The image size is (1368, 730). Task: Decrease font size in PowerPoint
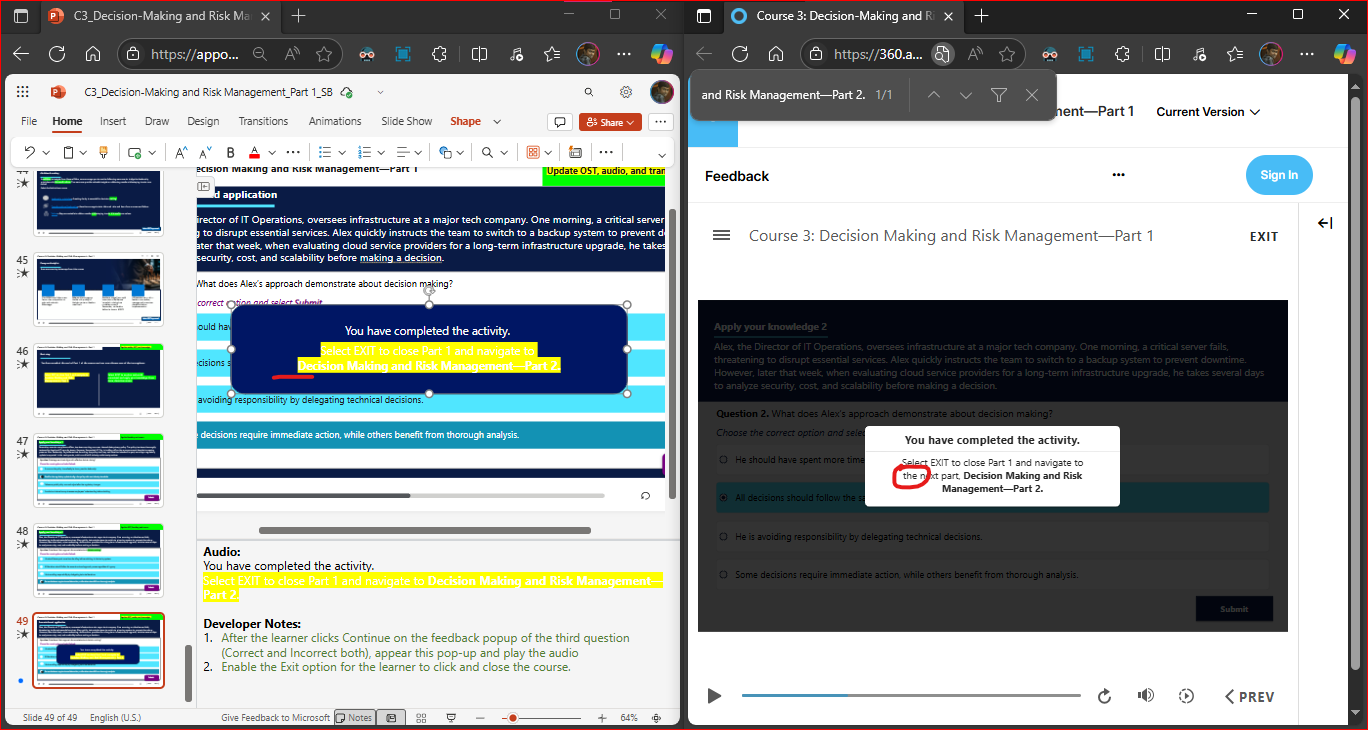[x=205, y=152]
